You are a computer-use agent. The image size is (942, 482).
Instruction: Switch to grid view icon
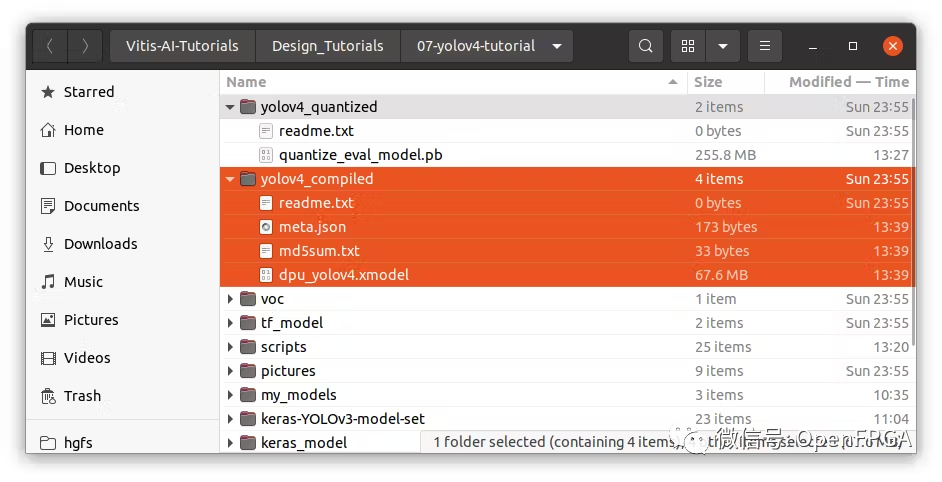click(x=688, y=46)
